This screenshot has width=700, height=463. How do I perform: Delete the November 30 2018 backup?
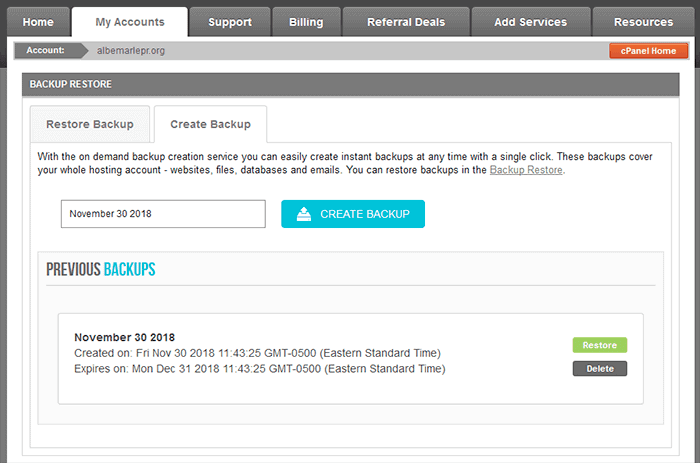(600, 369)
